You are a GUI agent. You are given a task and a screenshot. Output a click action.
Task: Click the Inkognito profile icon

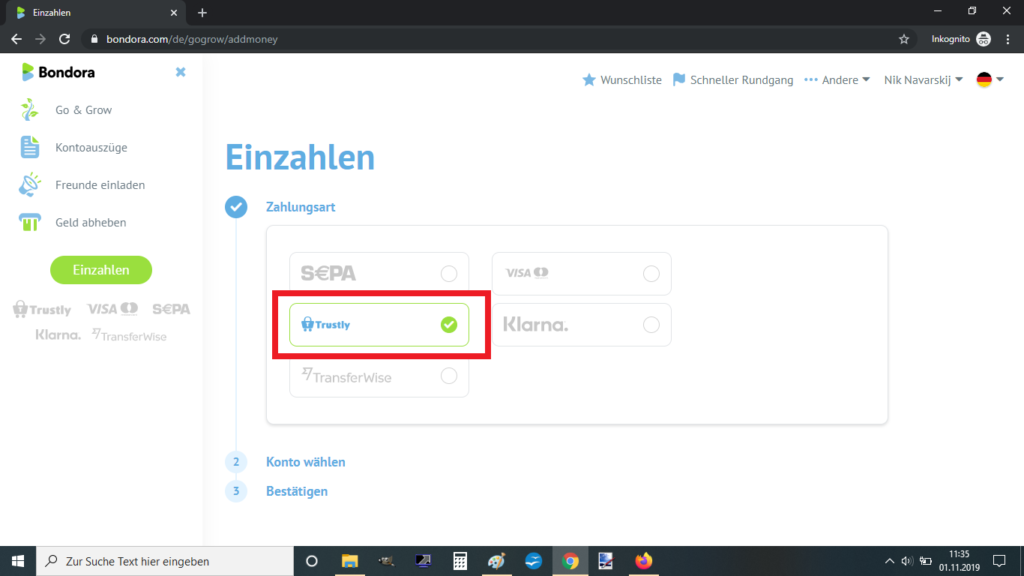[x=984, y=39]
